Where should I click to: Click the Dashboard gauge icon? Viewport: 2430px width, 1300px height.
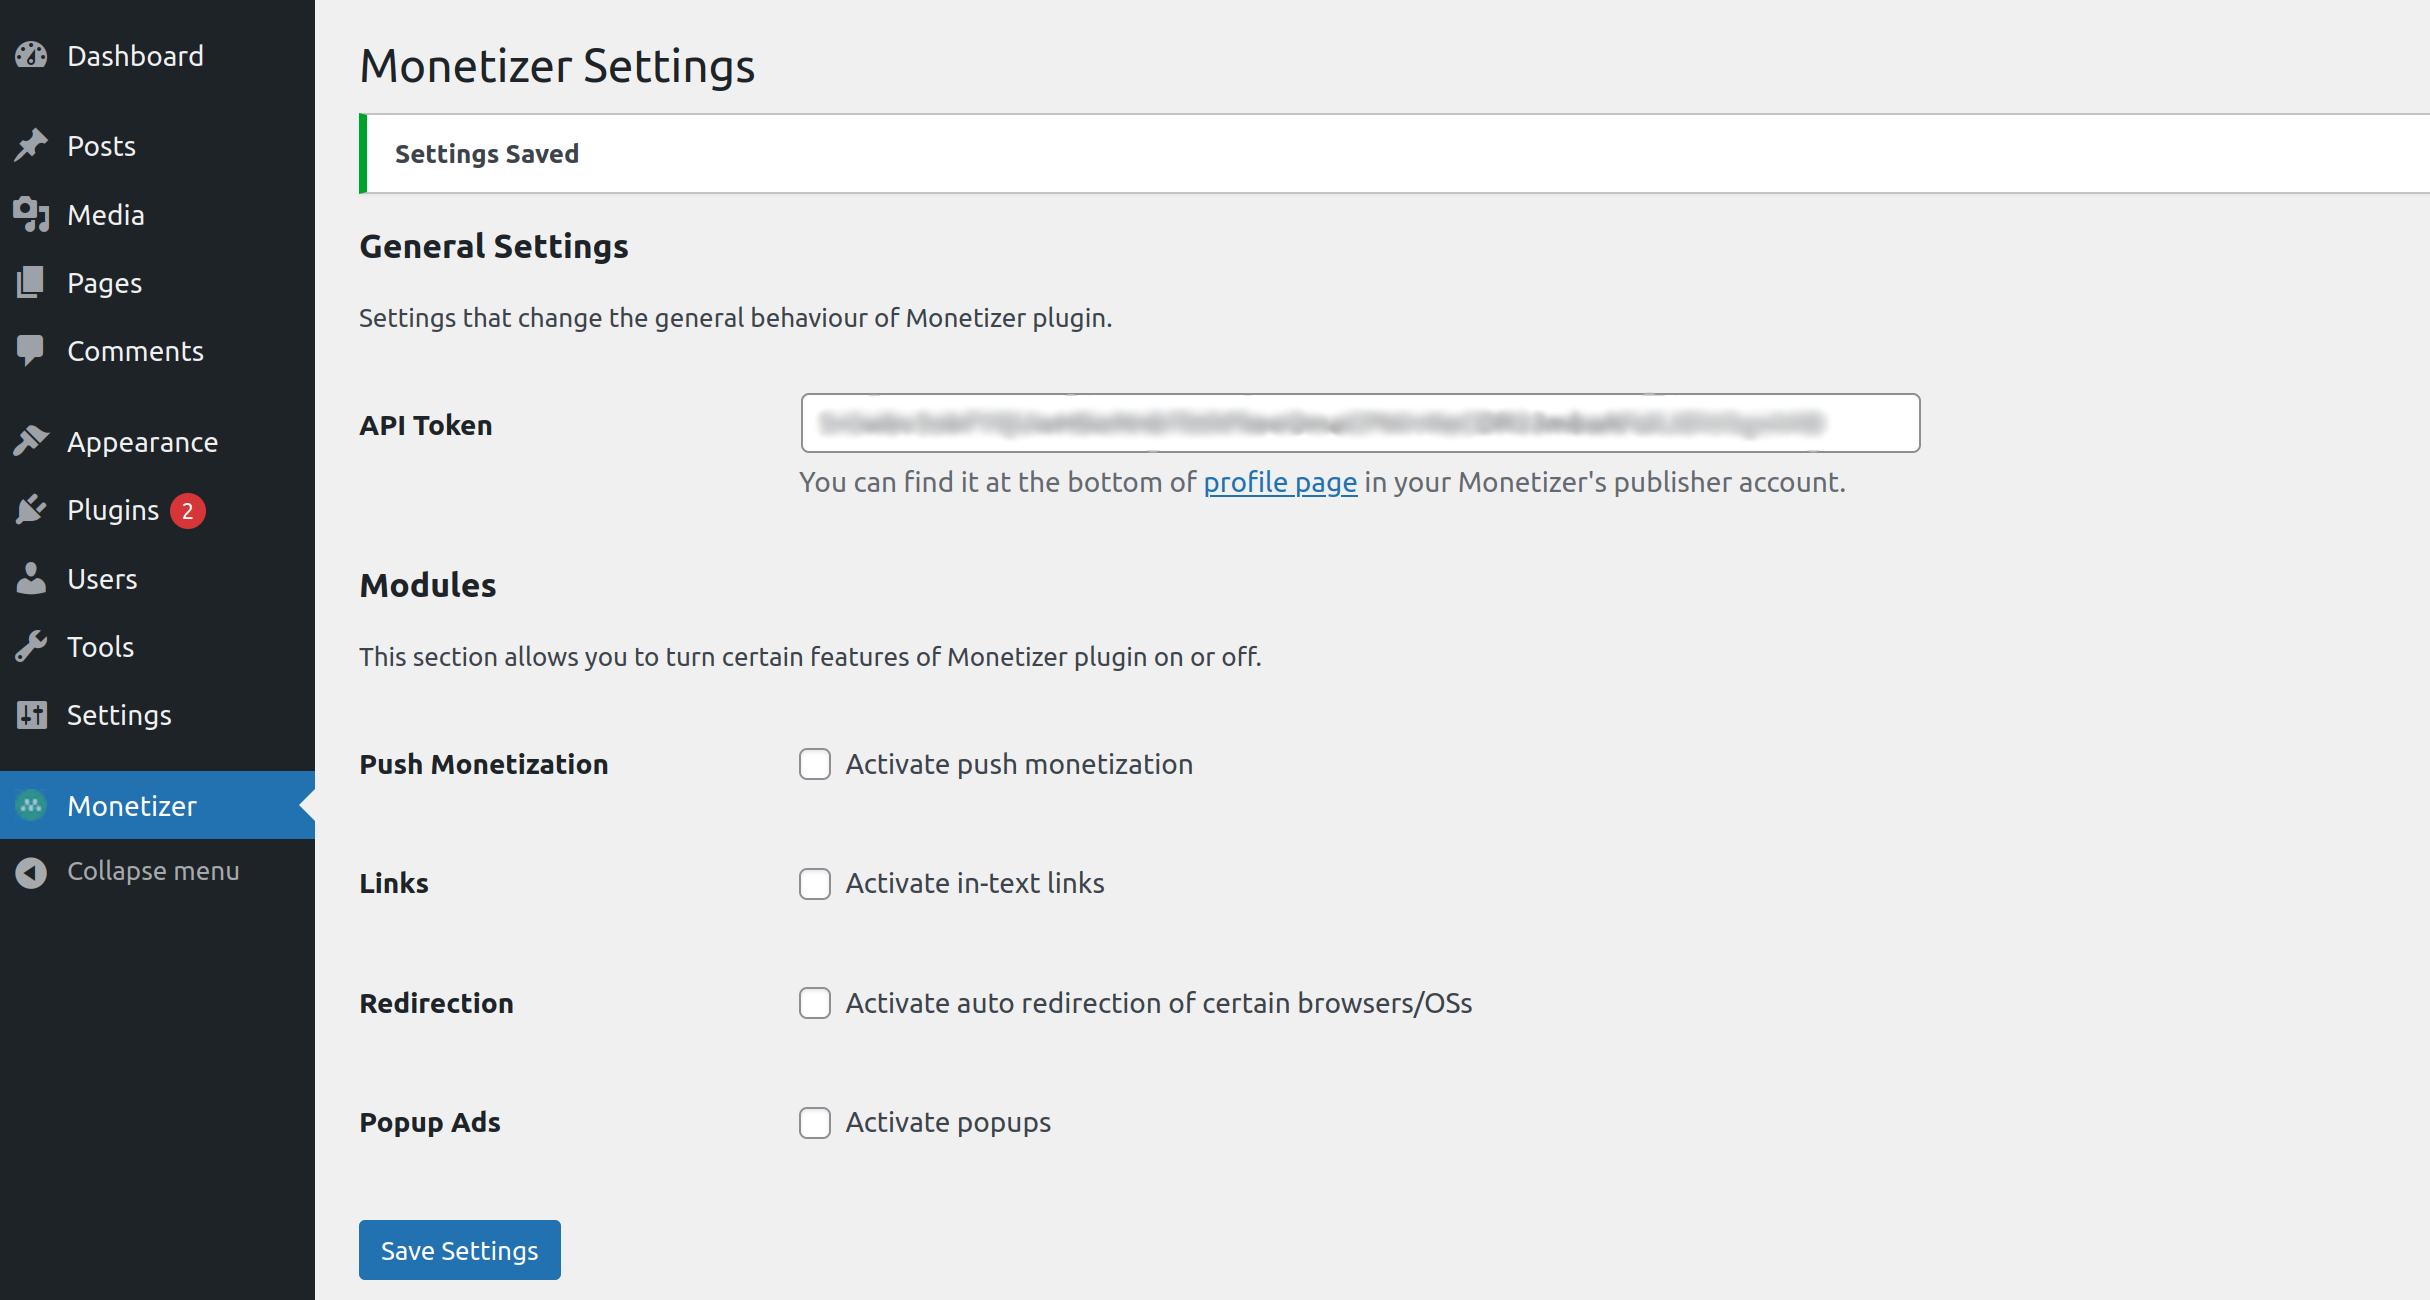(31, 56)
